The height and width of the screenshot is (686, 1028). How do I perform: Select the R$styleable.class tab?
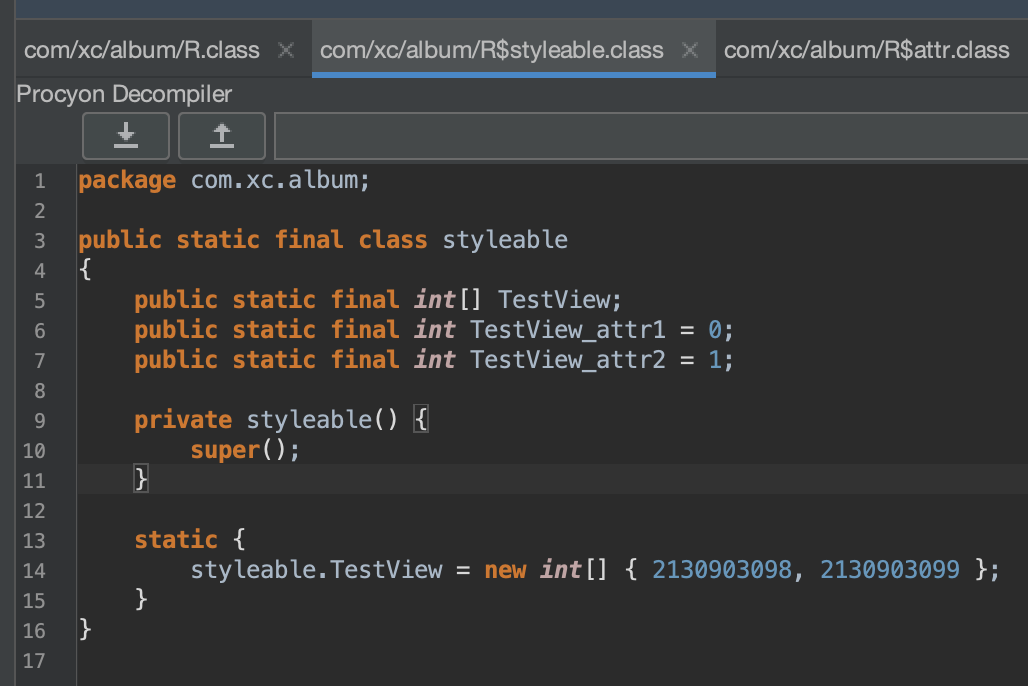491,50
